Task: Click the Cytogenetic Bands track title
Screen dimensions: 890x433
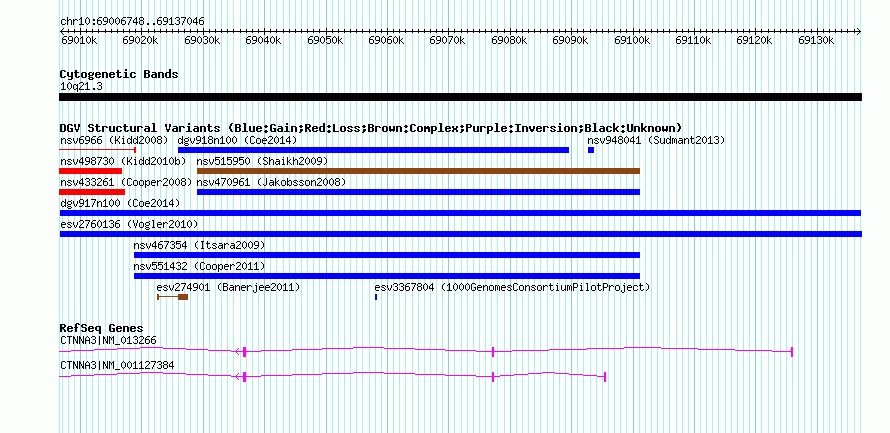Action: tap(119, 74)
